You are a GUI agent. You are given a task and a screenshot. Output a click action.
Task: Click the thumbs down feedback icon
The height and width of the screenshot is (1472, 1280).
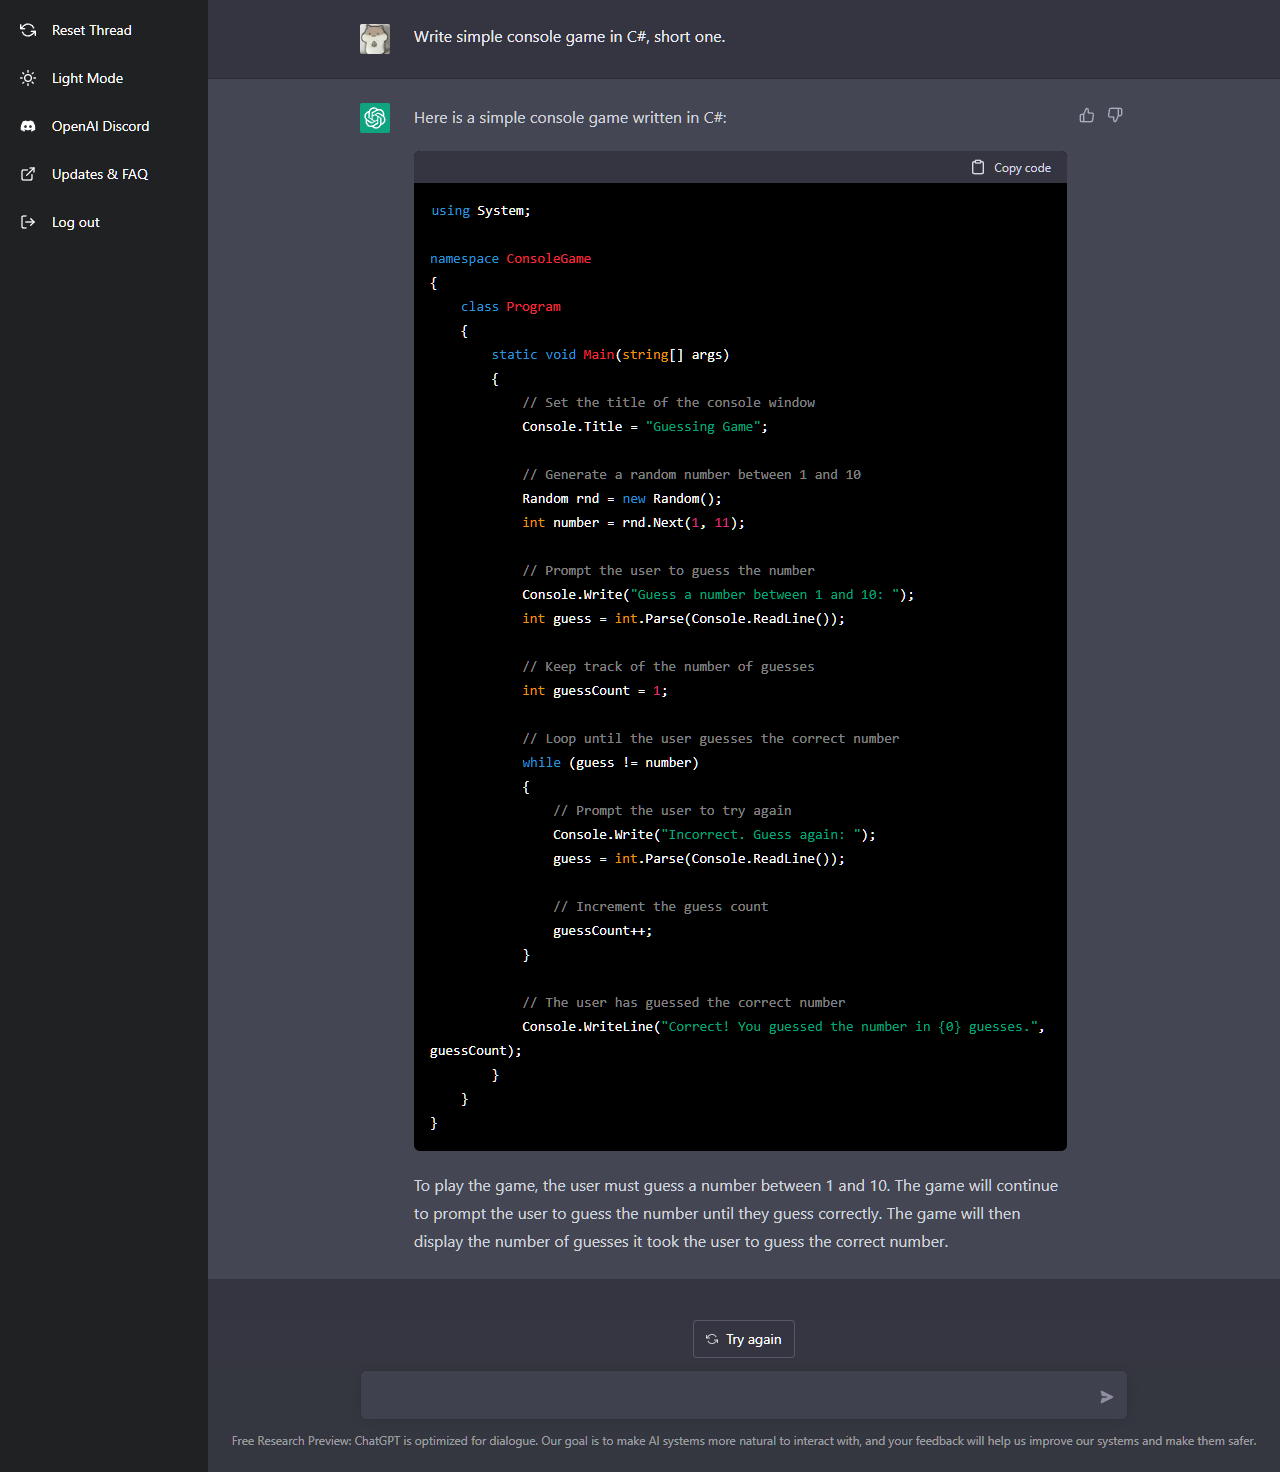click(x=1115, y=116)
